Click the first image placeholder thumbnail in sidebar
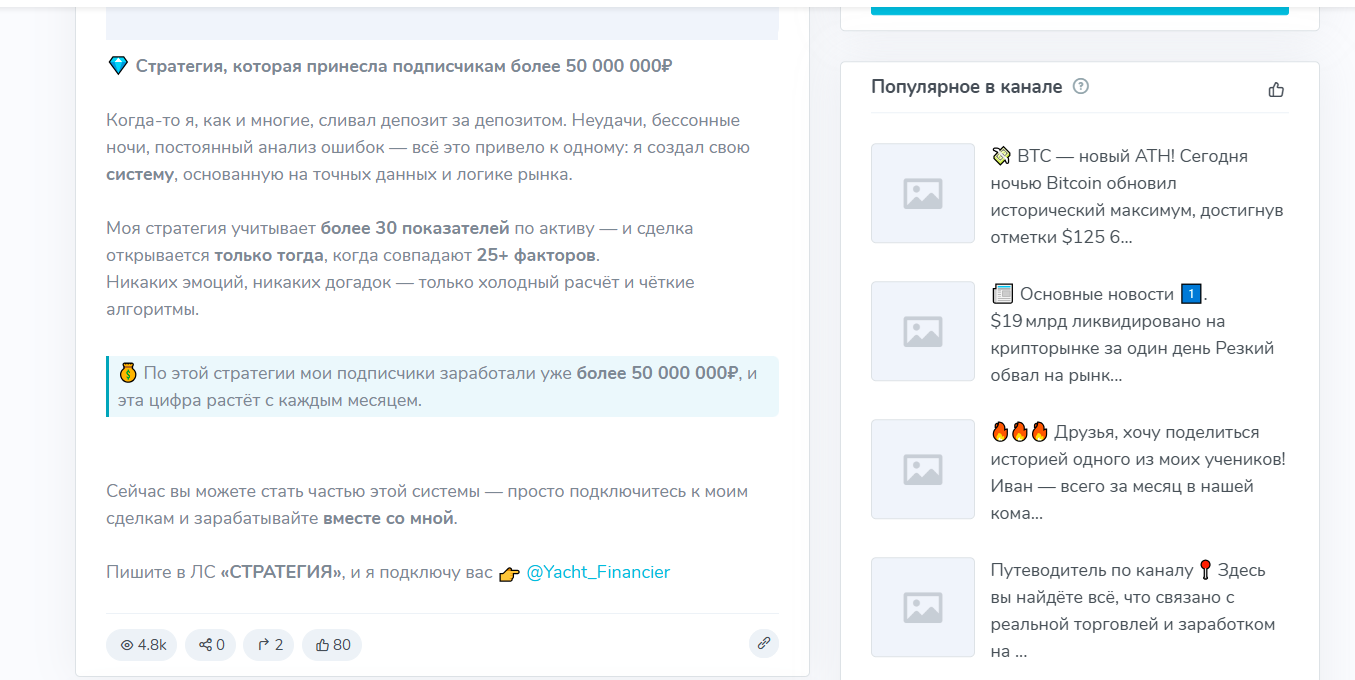This screenshot has height=680, width=1355. click(x=922, y=193)
